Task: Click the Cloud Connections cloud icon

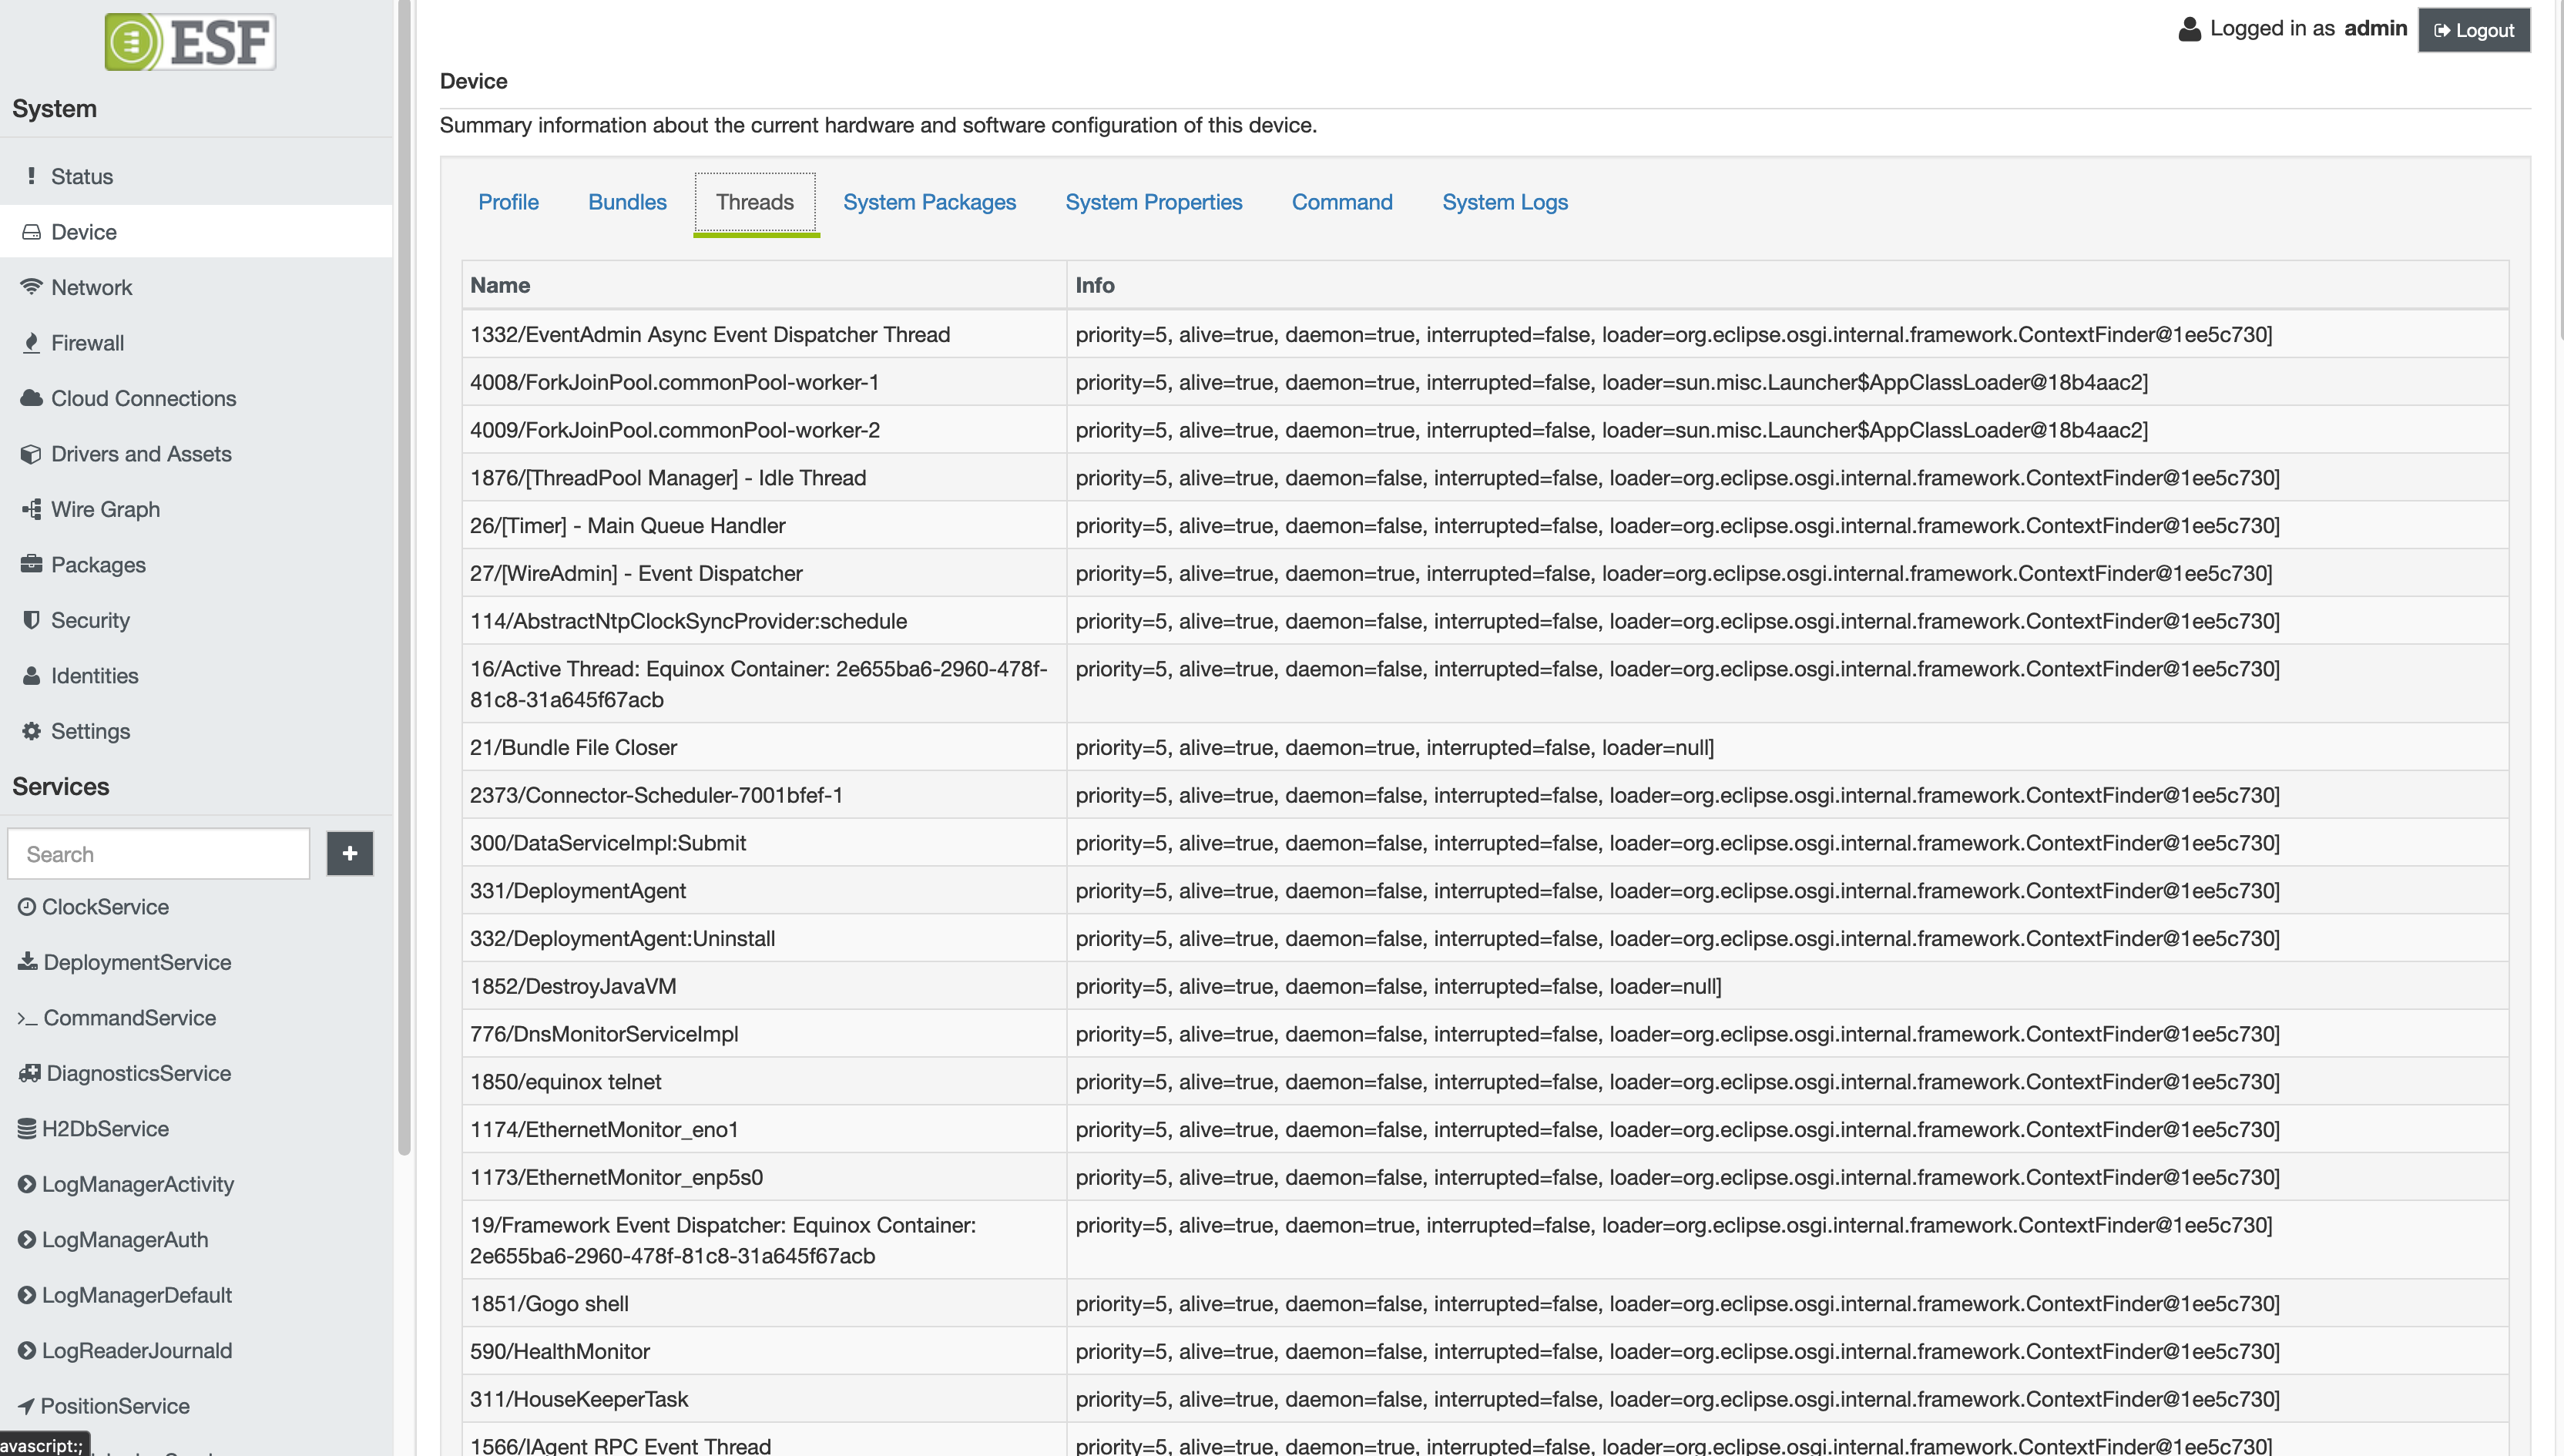Action: point(31,398)
